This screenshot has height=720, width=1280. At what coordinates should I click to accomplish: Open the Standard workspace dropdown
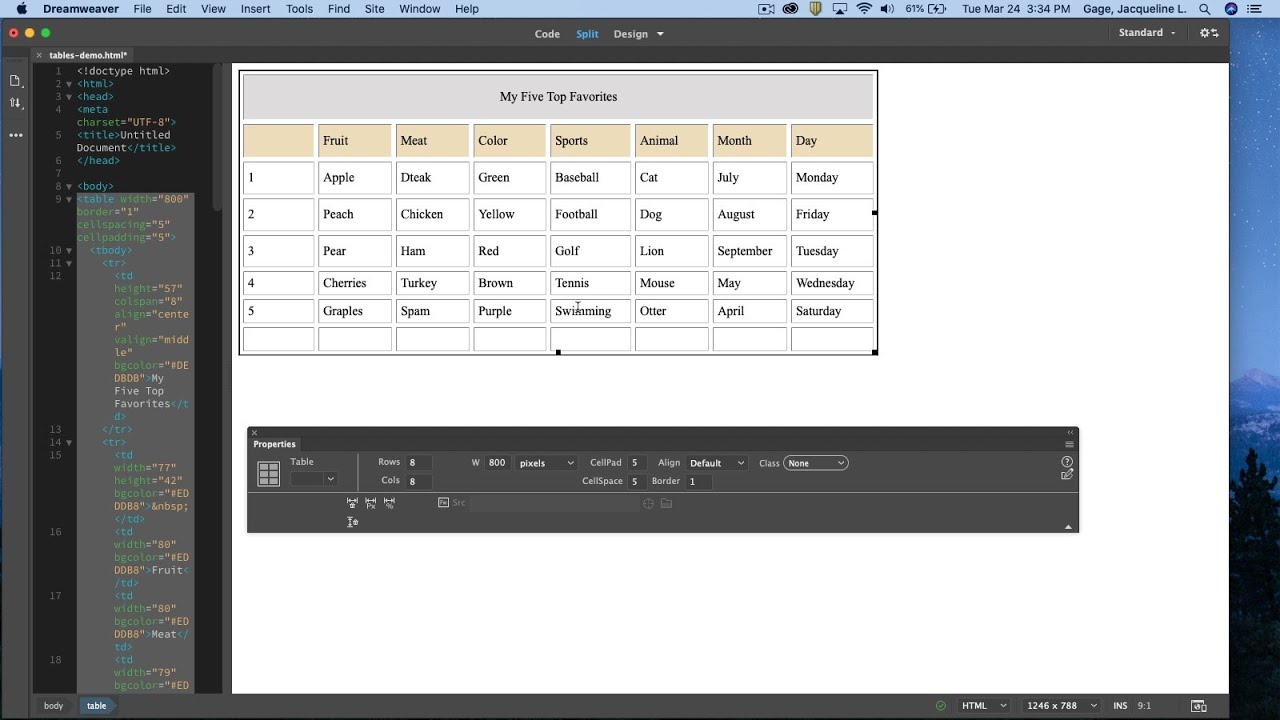point(1147,33)
